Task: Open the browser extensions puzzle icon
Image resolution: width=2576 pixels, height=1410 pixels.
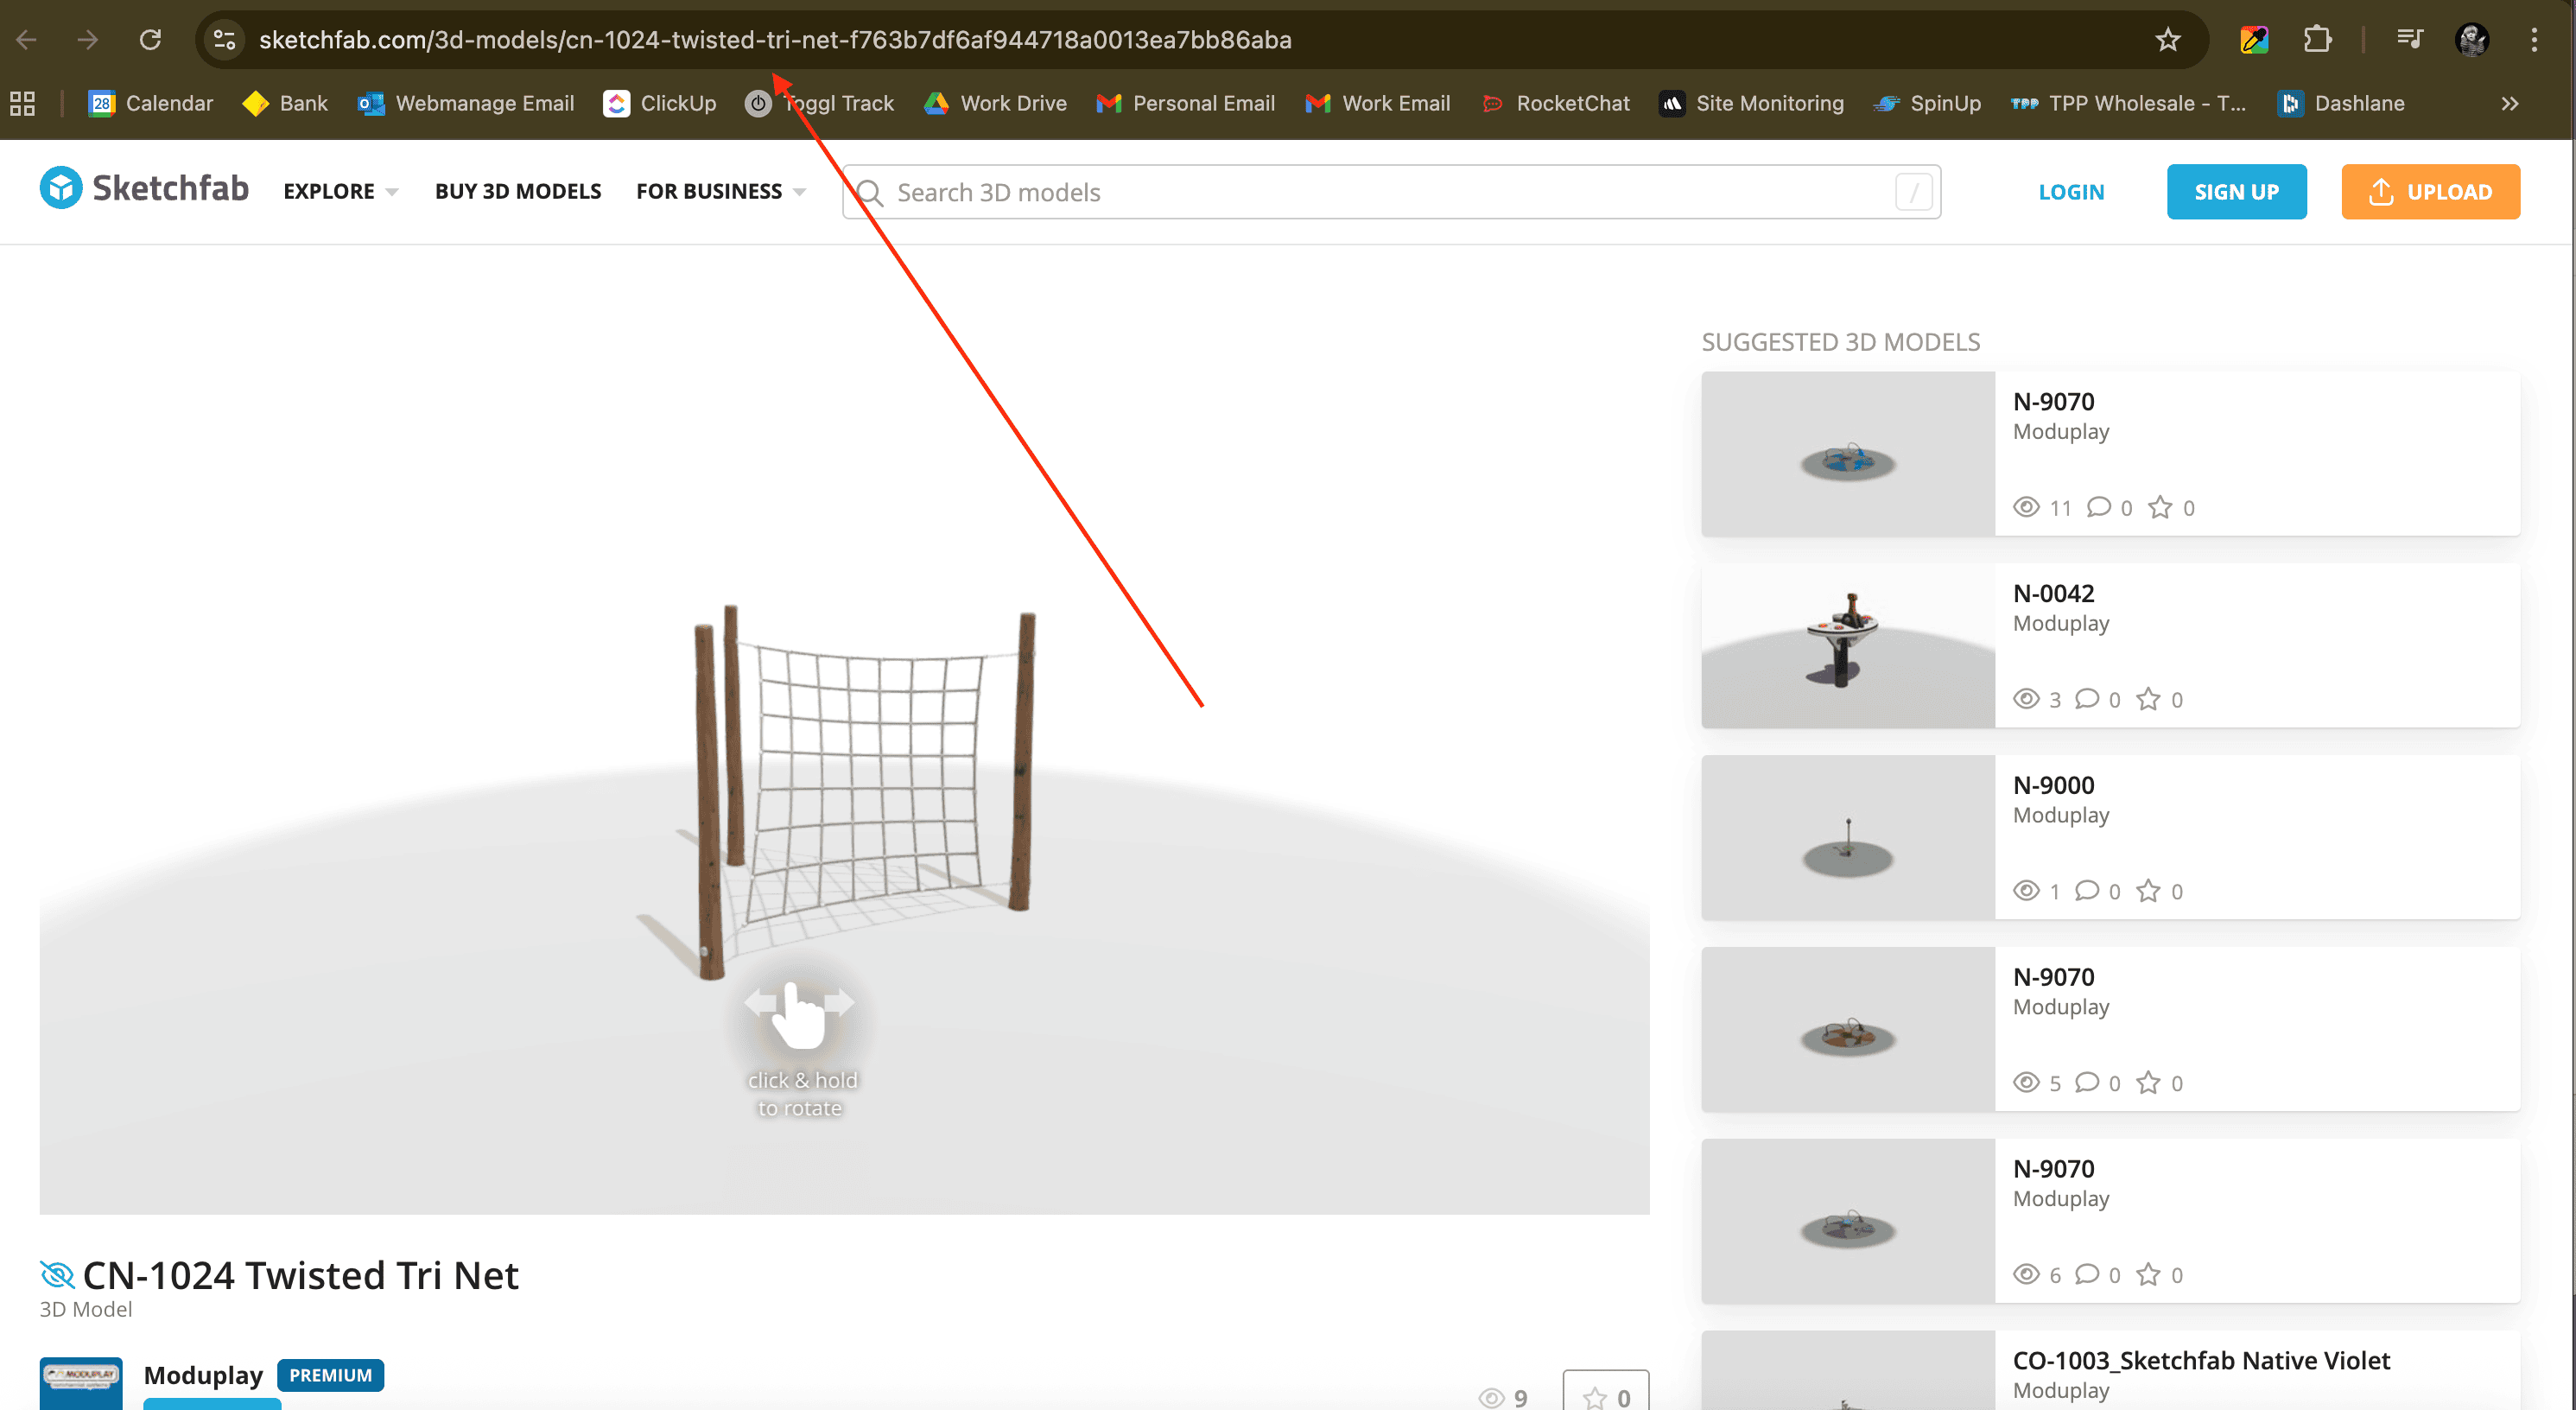Action: tap(2317, 39)
